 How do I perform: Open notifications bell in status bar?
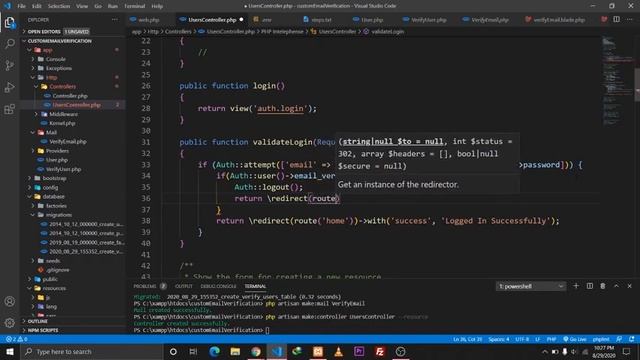tap(632, 339)
